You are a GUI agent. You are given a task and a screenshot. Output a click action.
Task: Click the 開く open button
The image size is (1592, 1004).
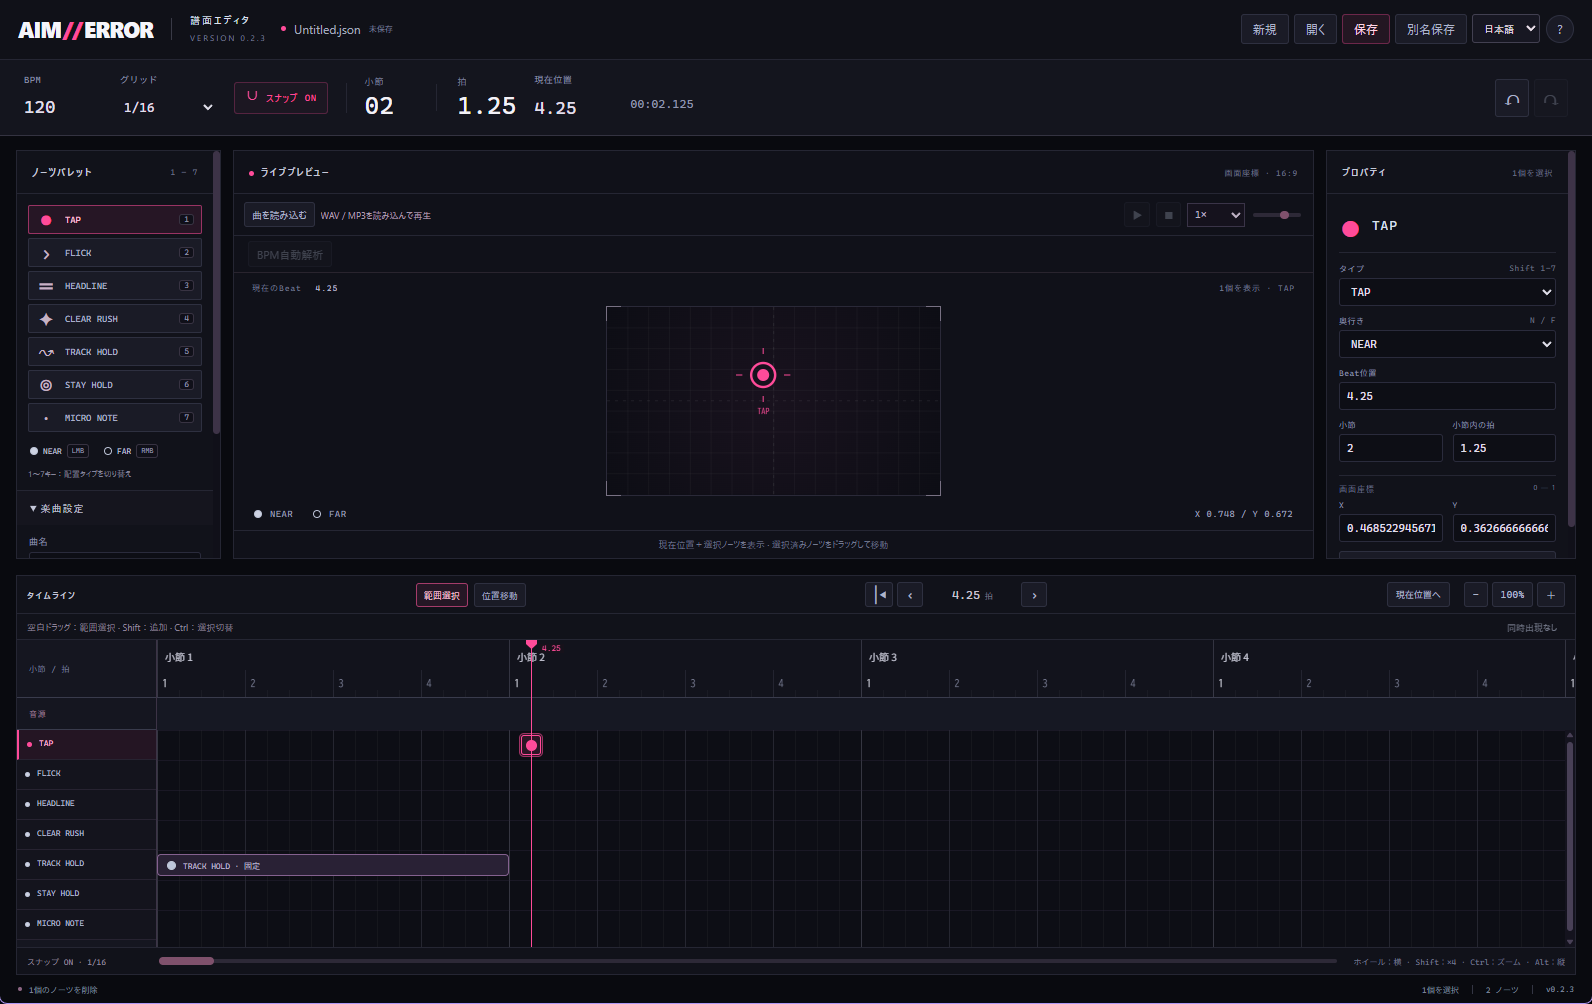1315,29
